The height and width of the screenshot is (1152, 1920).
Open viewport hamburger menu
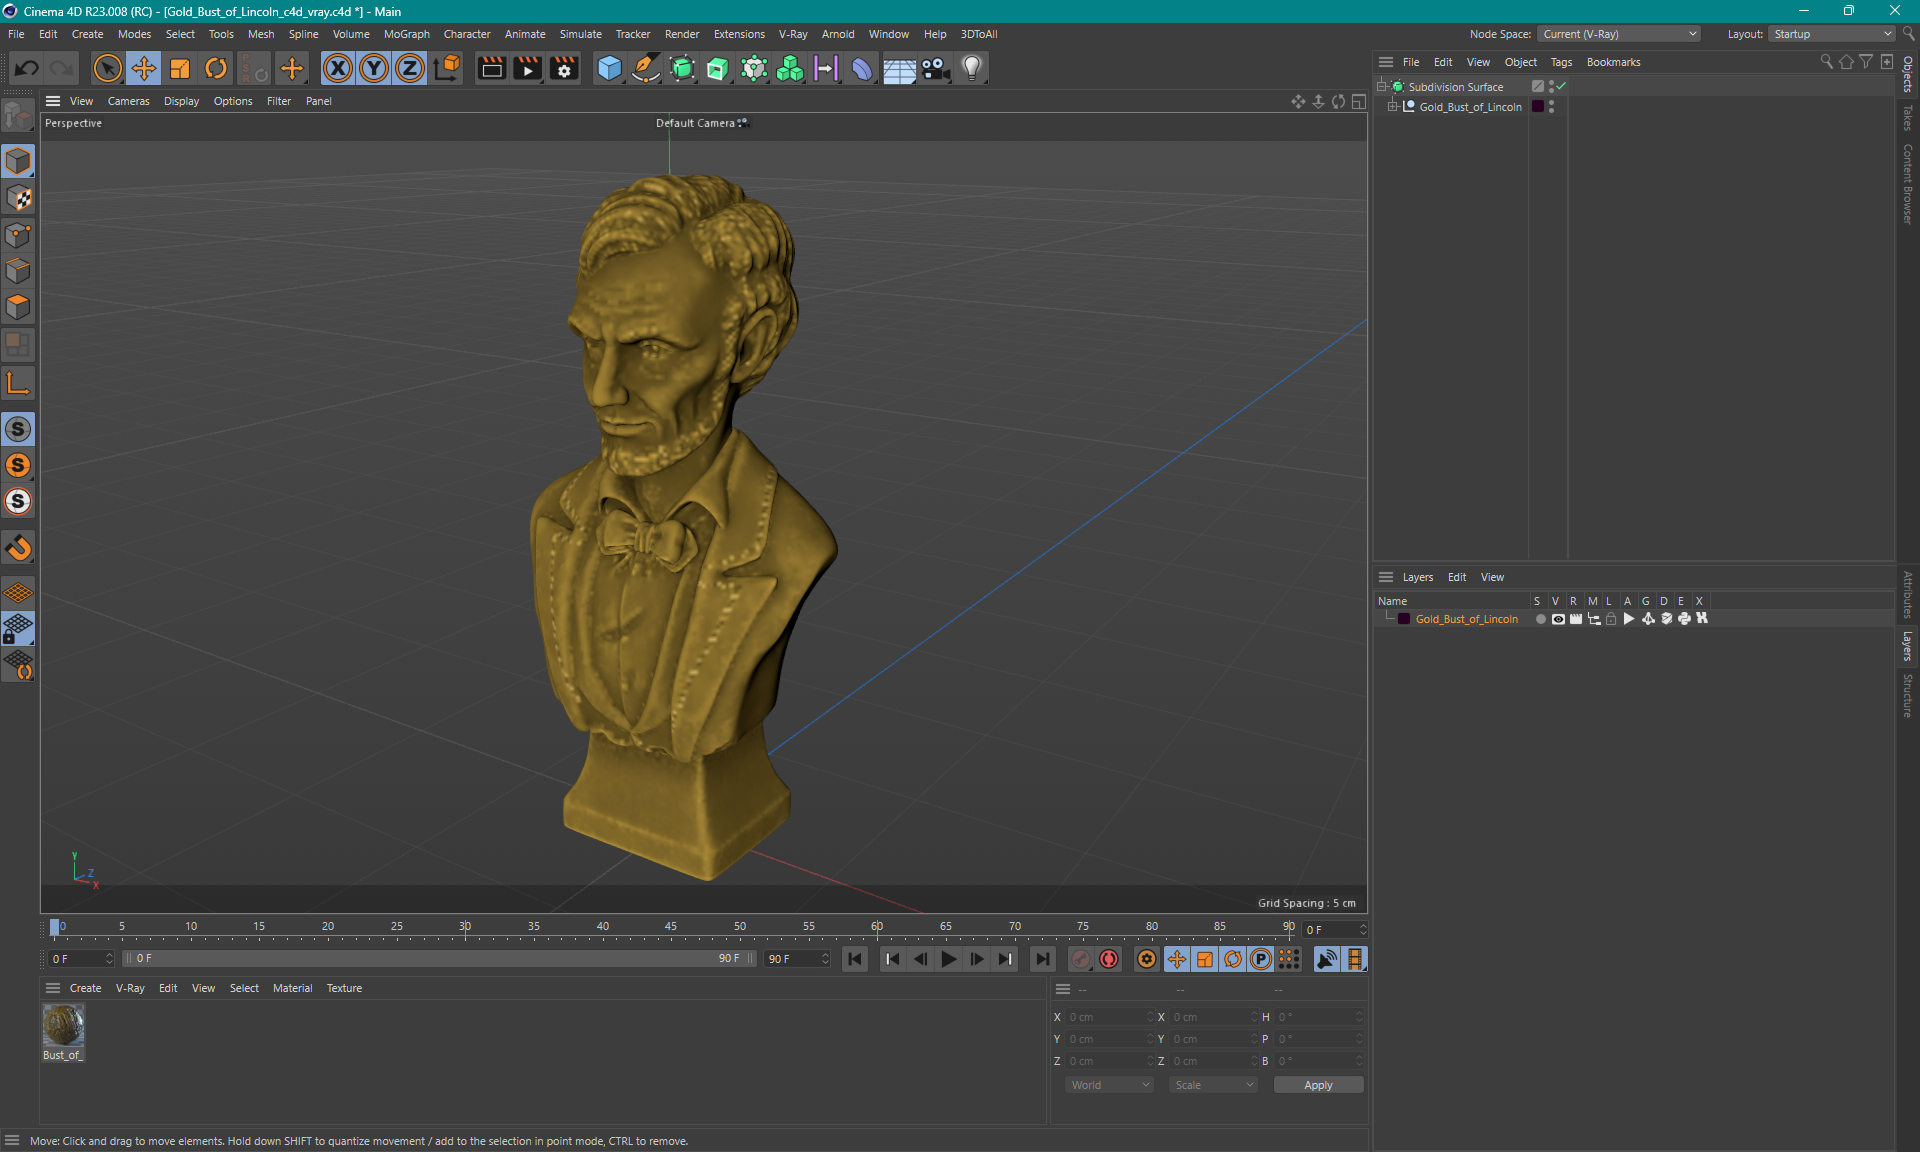tap(53, 101)
